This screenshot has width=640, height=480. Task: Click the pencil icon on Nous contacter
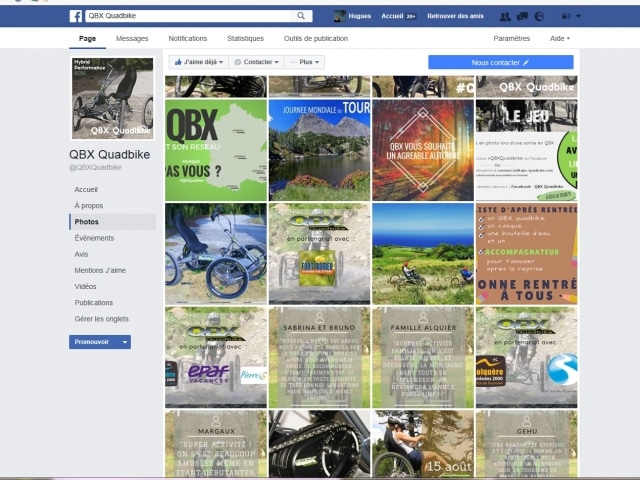[526, 62]
